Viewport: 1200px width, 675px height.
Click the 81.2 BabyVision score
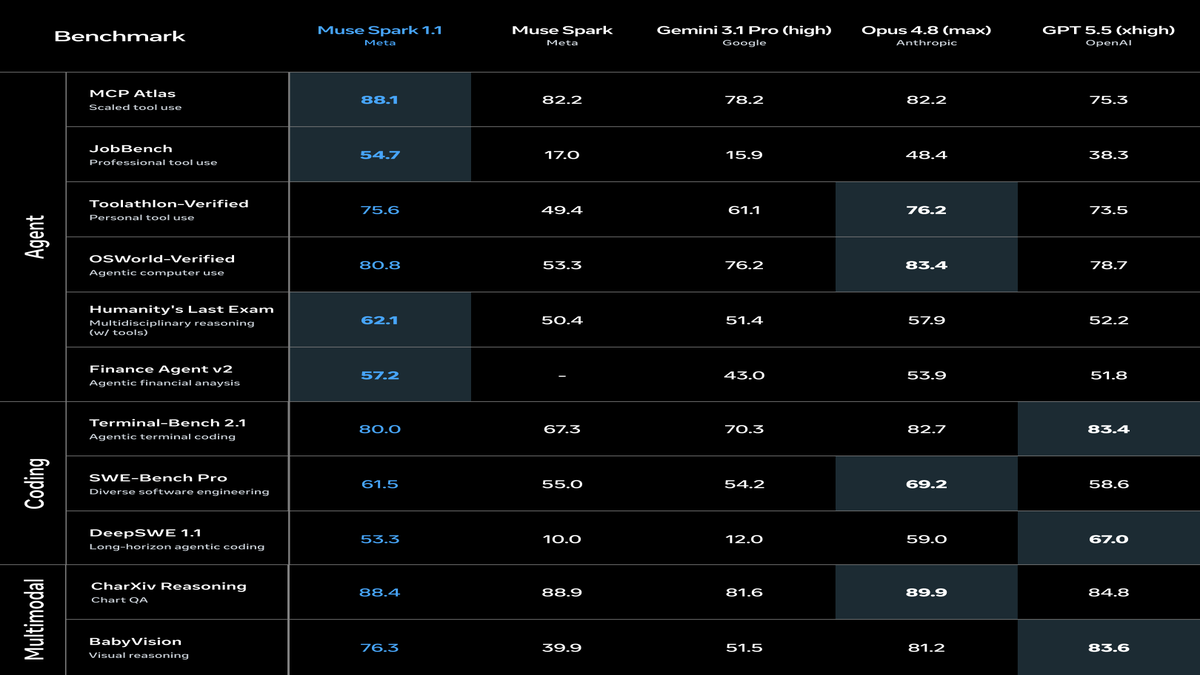[x=926, y=648]
